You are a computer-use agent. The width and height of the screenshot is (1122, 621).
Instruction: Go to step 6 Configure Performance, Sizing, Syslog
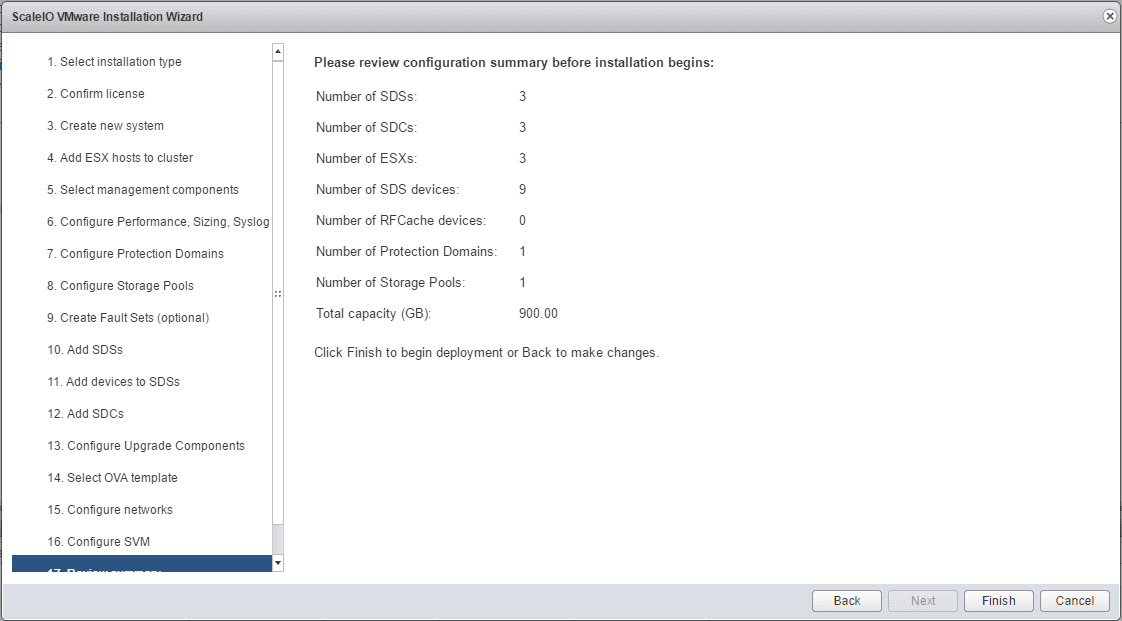pyautogui.click(x=158, y=222)
